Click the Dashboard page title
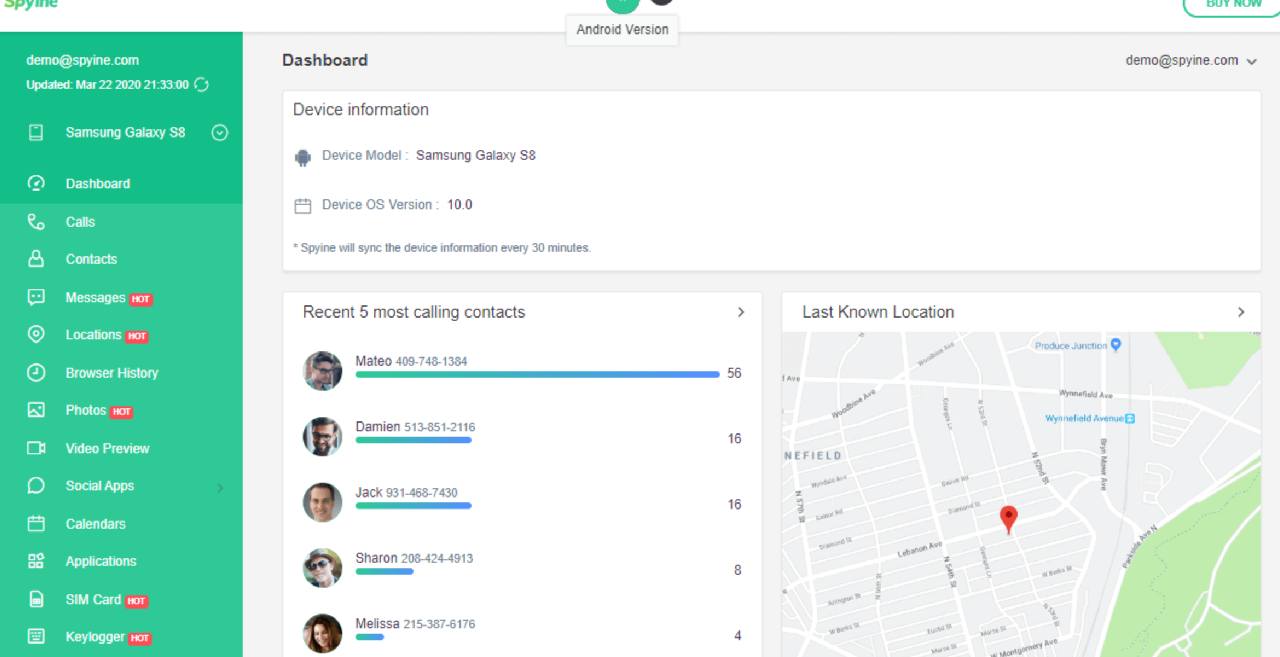 (x=325, y=60)
